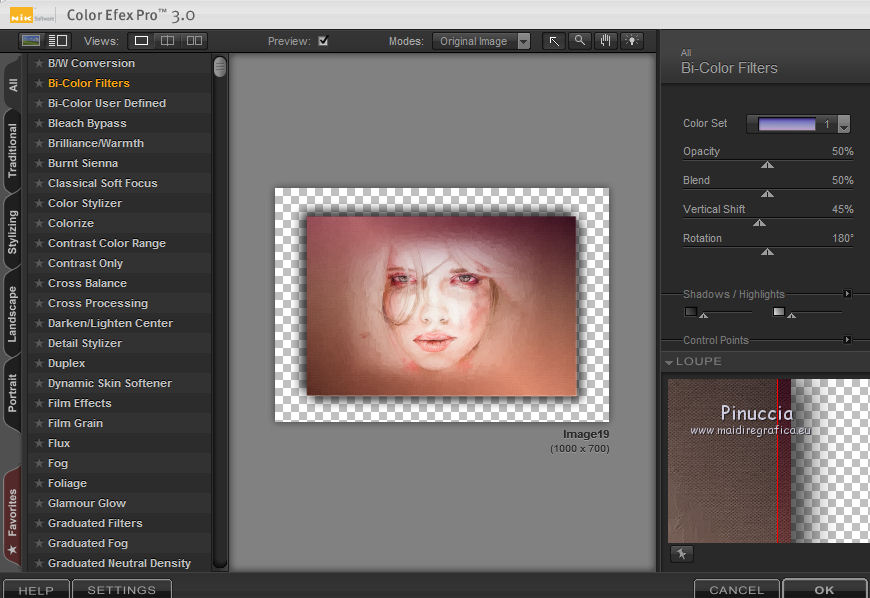Click the OK button
The width and height of the screenshot is (870, 598).
coord(824,590)
